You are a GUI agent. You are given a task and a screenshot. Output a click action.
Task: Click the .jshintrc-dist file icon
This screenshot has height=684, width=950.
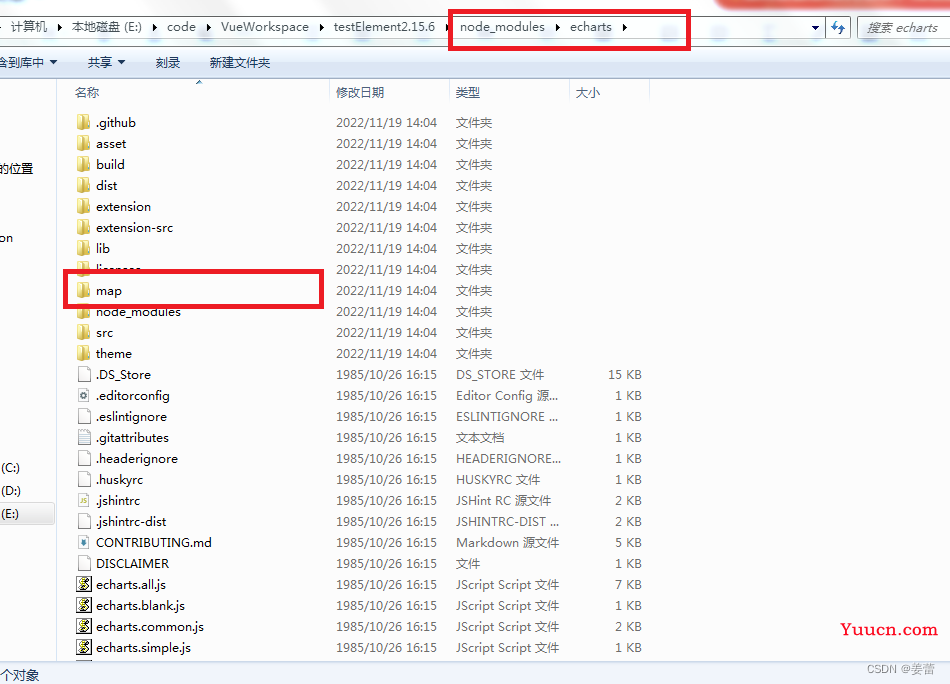(84, 522)
